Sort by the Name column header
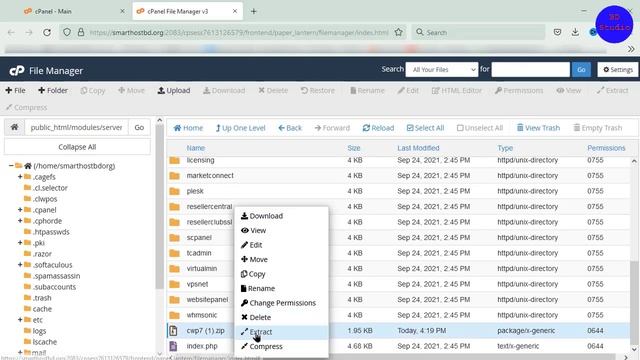 (196, 148)
